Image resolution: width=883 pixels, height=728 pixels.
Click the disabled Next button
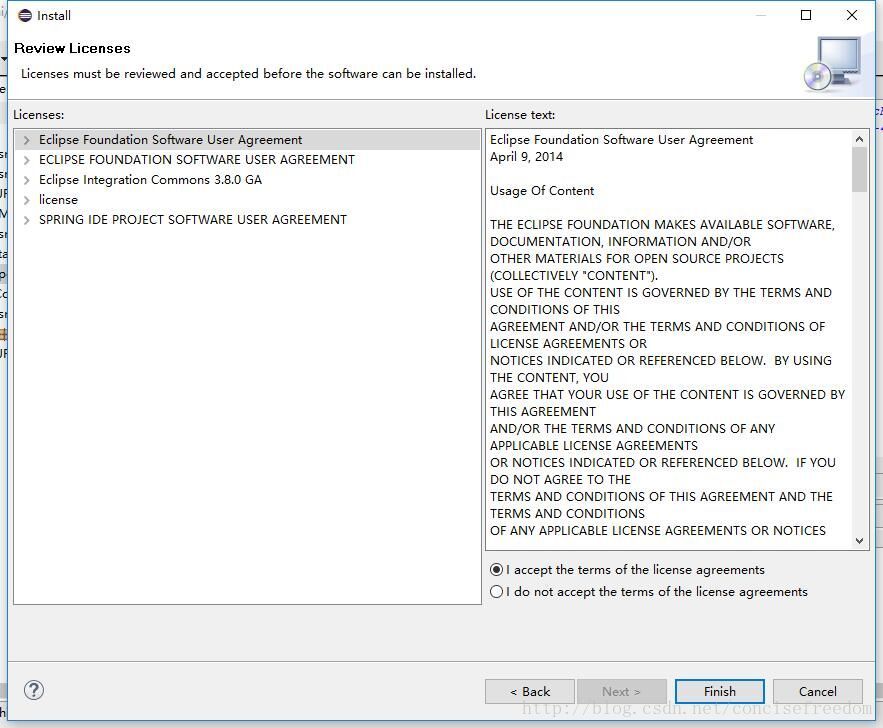[x=621, y=691]
